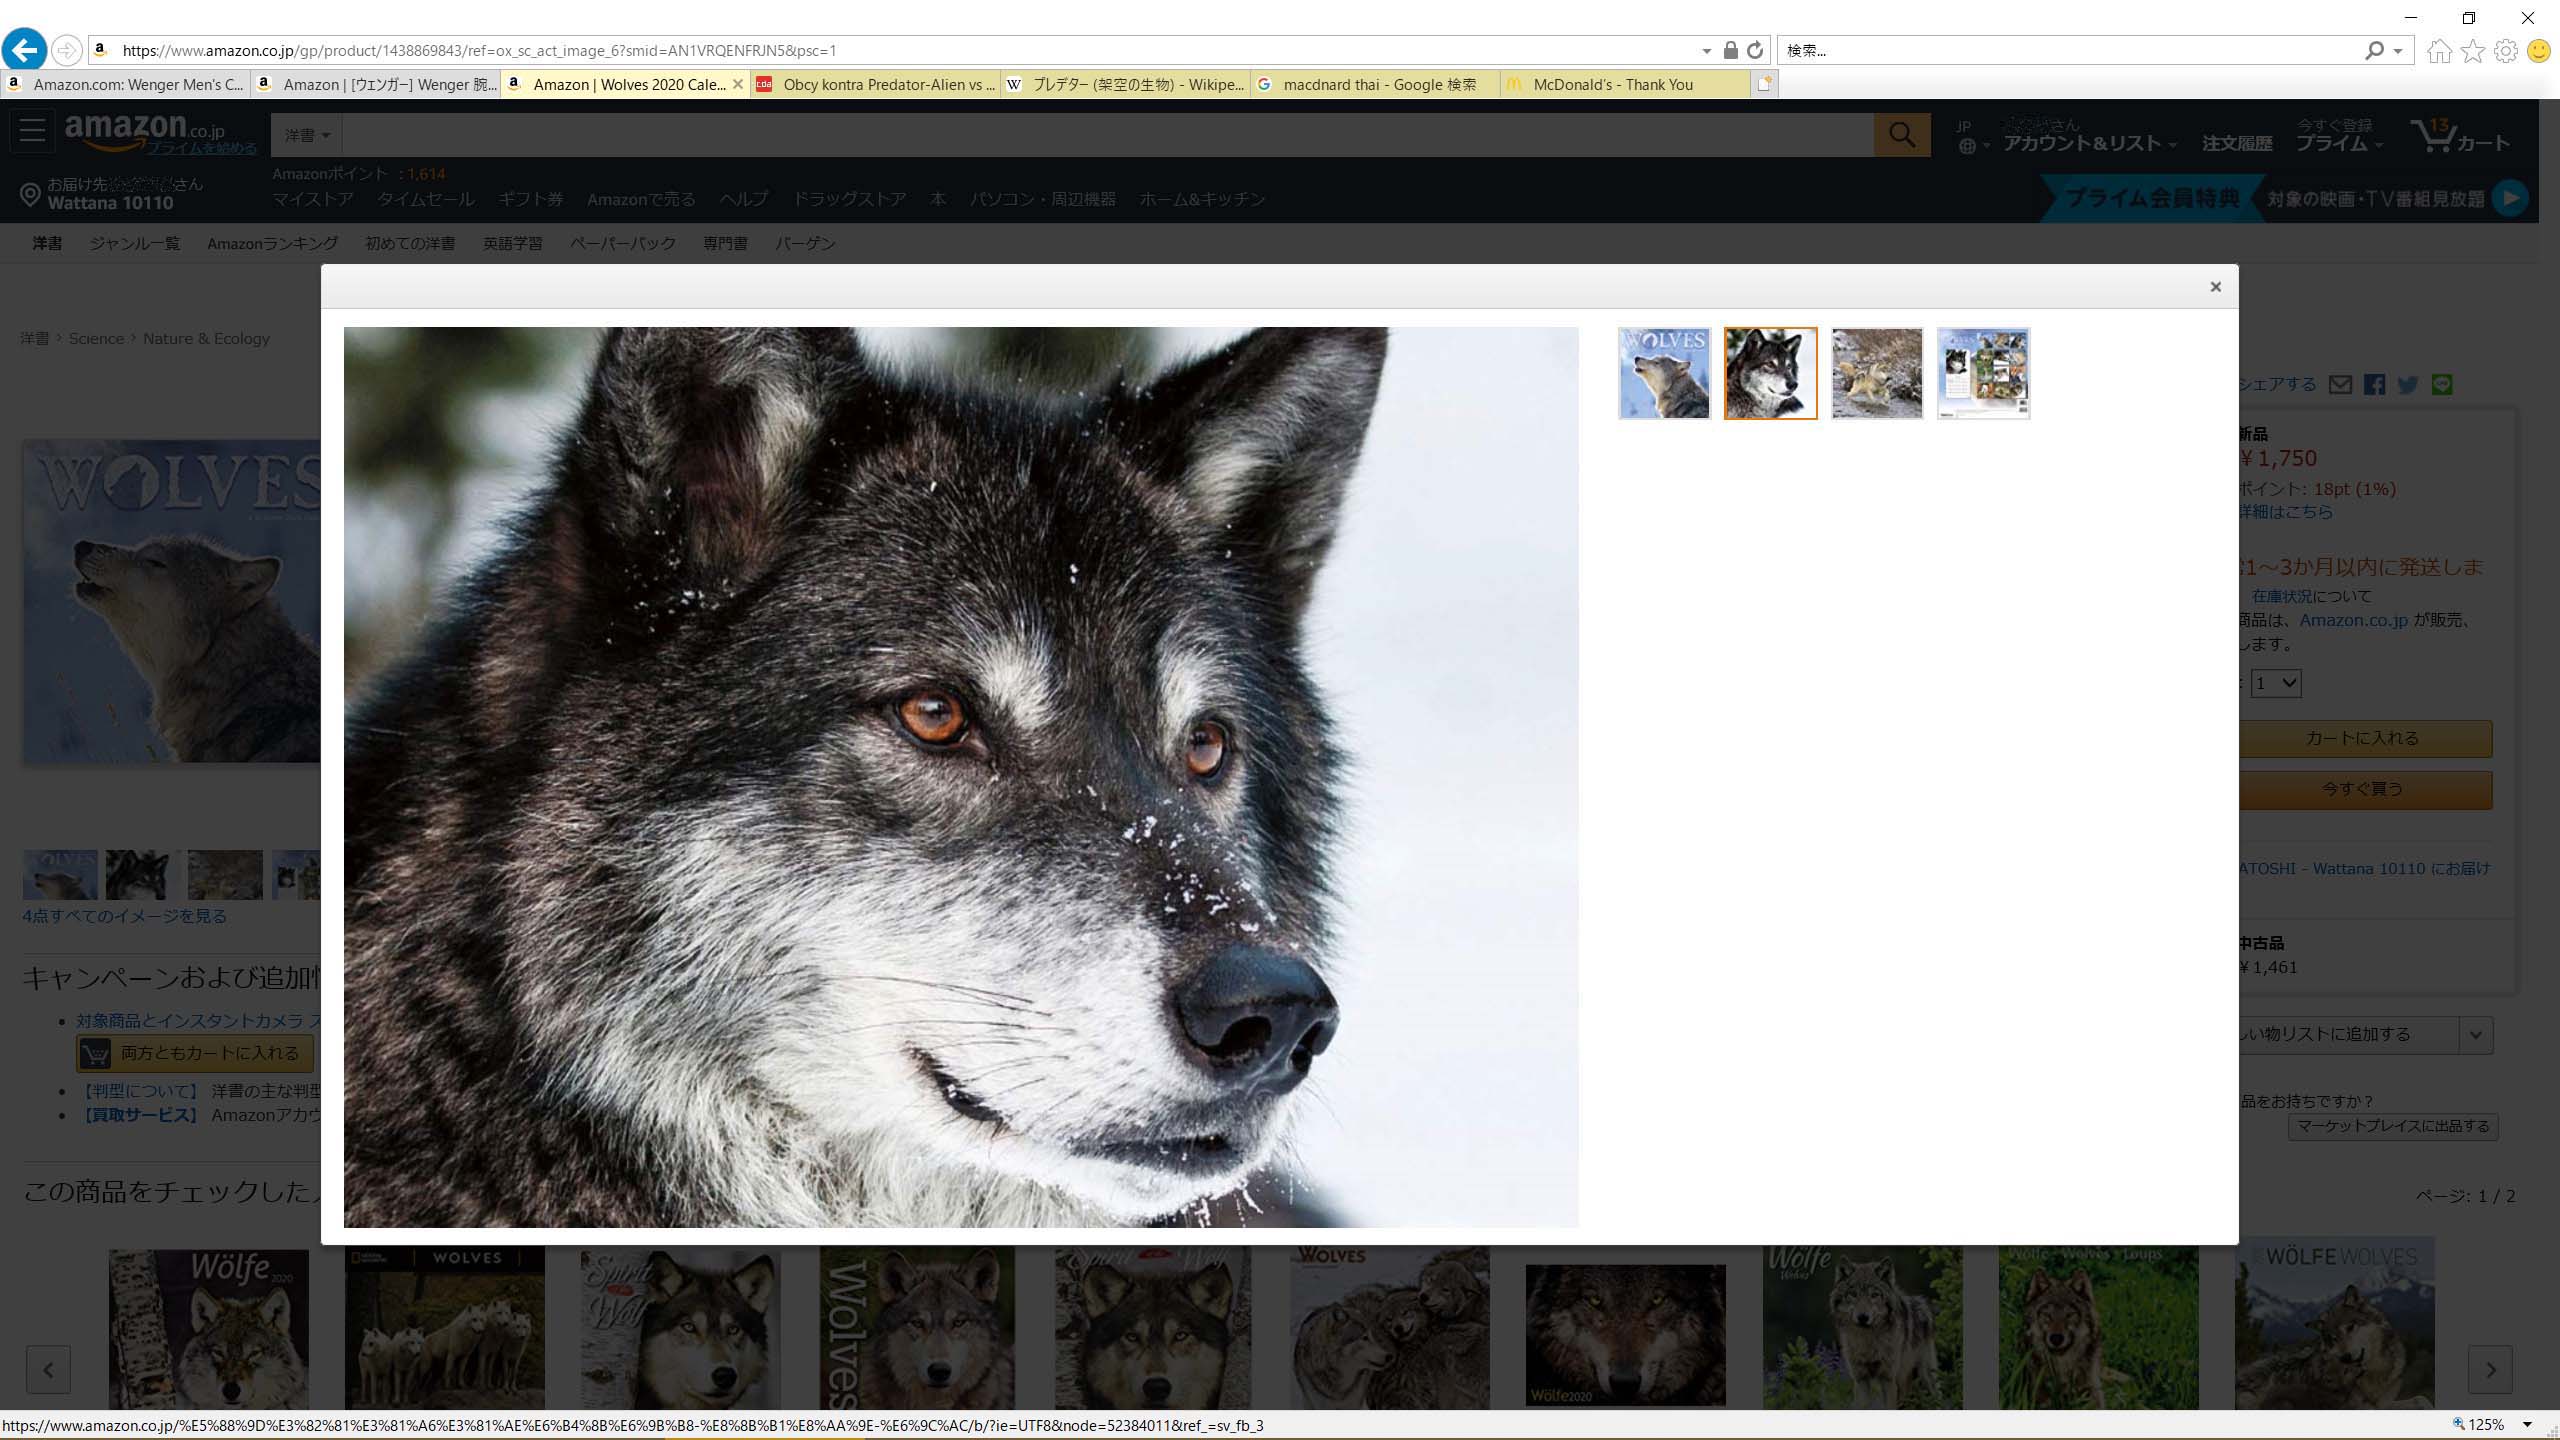This screenshot has width=2560, height=1440.
Task: Open Amazonランキング submenu item
Action: (272, 243)
